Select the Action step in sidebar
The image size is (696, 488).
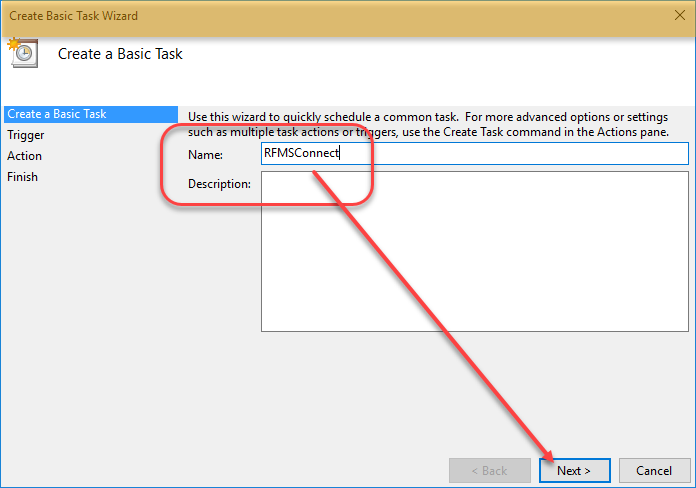pos(24,156)
